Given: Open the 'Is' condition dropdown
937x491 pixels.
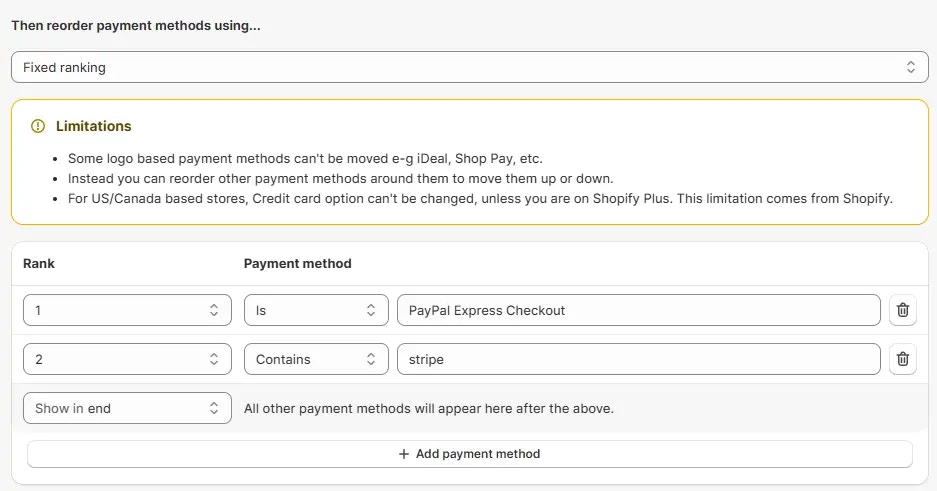Looking at the screenshot, I should 316,310.
